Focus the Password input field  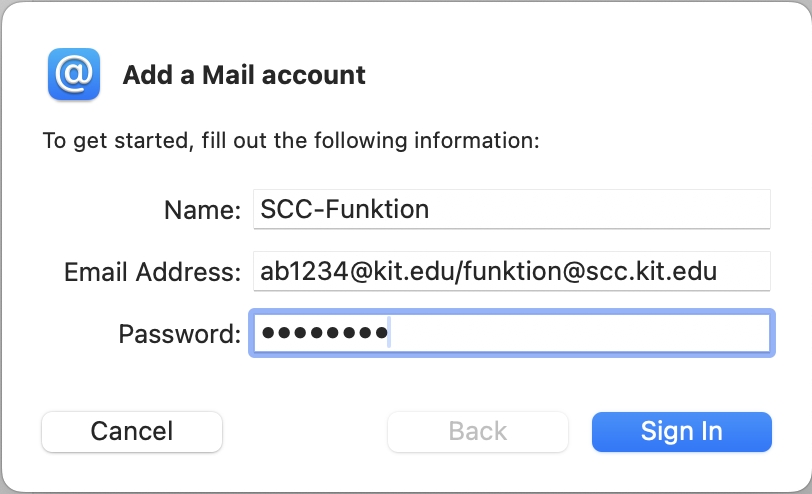(x=512, y=333)
